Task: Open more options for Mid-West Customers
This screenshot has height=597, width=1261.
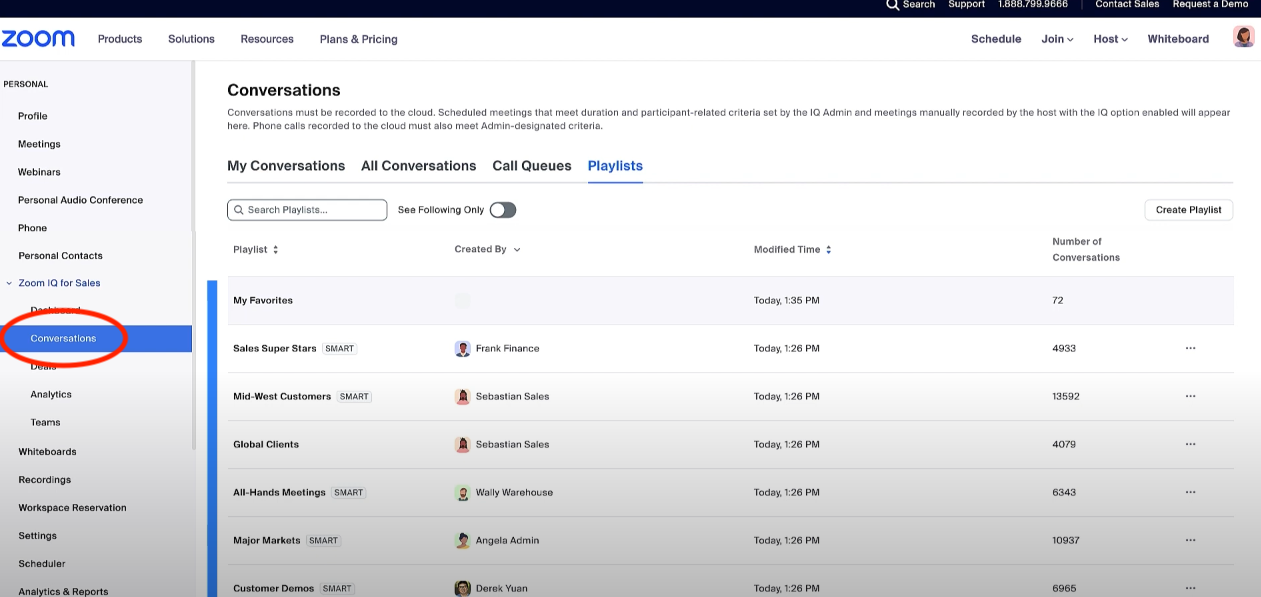Action: click(x=1190, y=396)
